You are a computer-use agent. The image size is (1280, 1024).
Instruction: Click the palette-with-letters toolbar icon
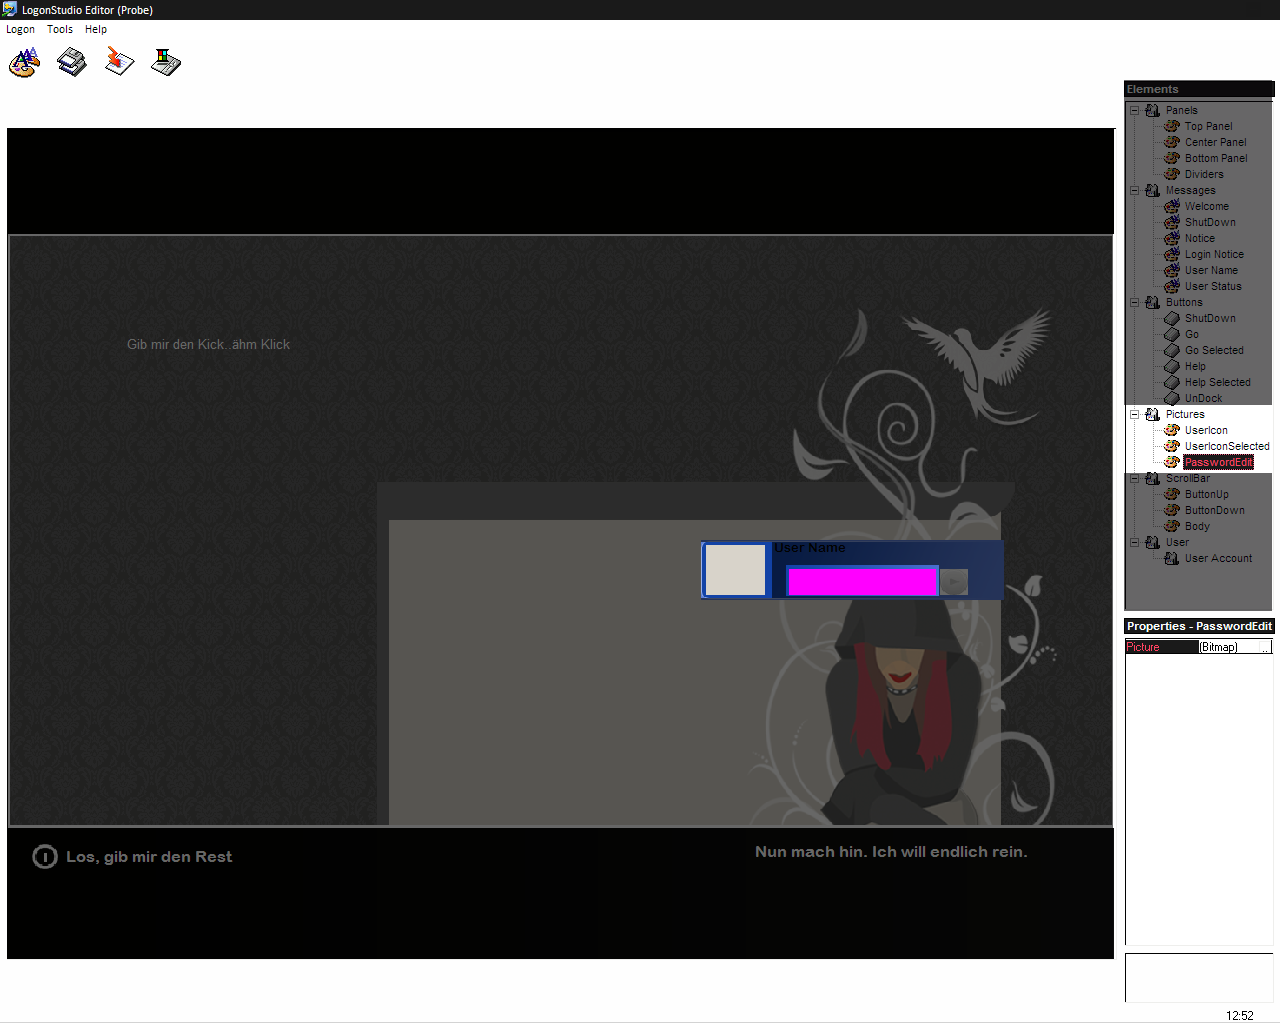[x=24, y=63]
